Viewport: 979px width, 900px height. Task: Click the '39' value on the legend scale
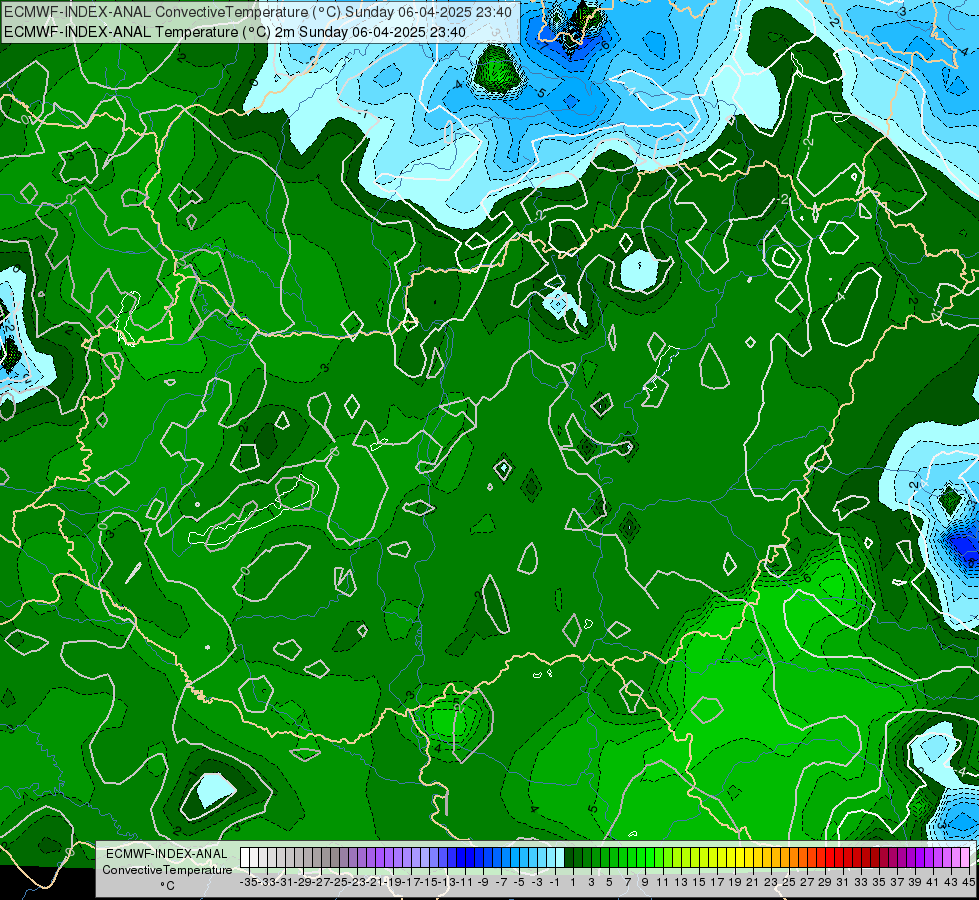click(x=915, y=882)
